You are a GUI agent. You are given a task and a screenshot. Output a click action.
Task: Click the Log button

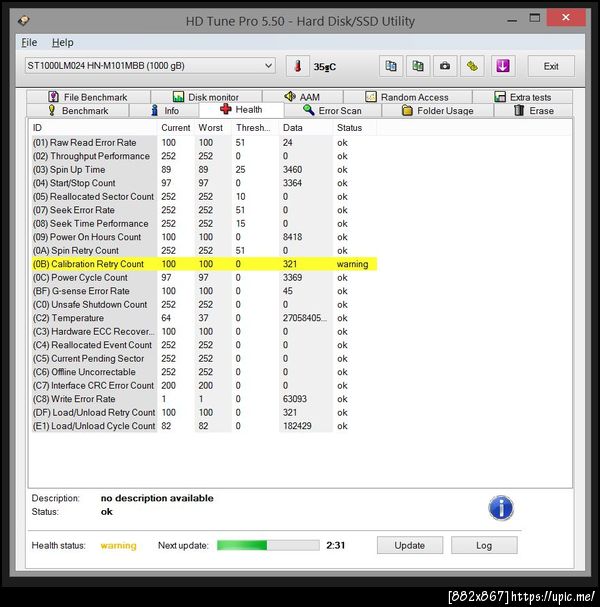pos(484,545)
